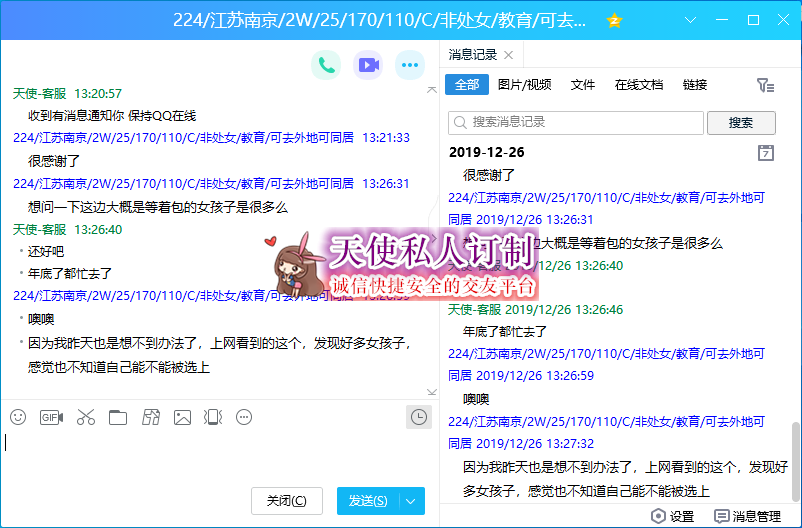Switch to the 在线文档 tab

[x=638, y=85]
